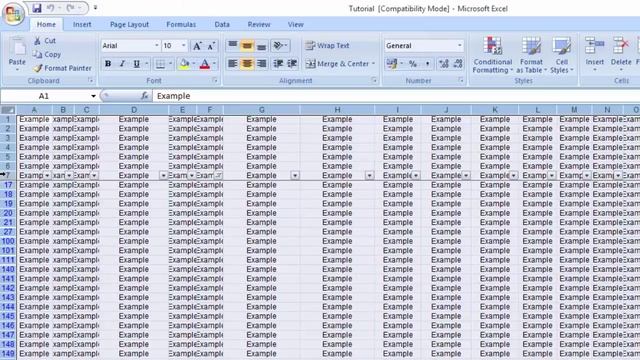
Task: Open the Office Button menu
Action: click(x=13, y=14)
